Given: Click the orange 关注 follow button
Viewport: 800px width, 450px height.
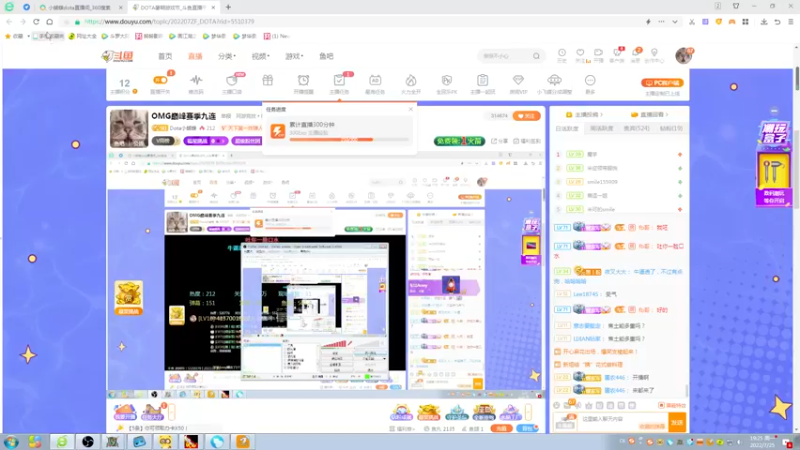Looking at the screenshot, I should pyautogui.click(x=526, y=116).
